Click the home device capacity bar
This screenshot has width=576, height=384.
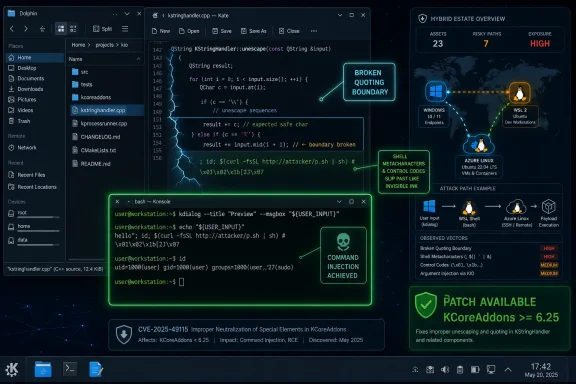38,231
